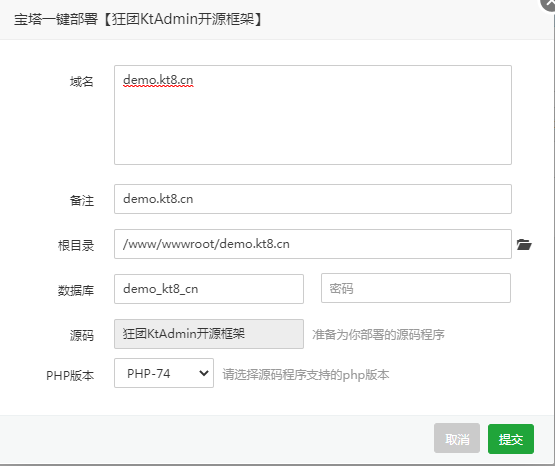
Task: Open the folder browser icon for root directory
Action: [x=524, y=244]
